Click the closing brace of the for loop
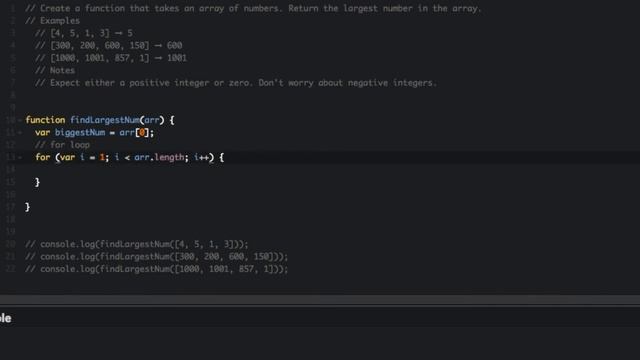This screenshot has width=640, height=360. click(38, 182)
